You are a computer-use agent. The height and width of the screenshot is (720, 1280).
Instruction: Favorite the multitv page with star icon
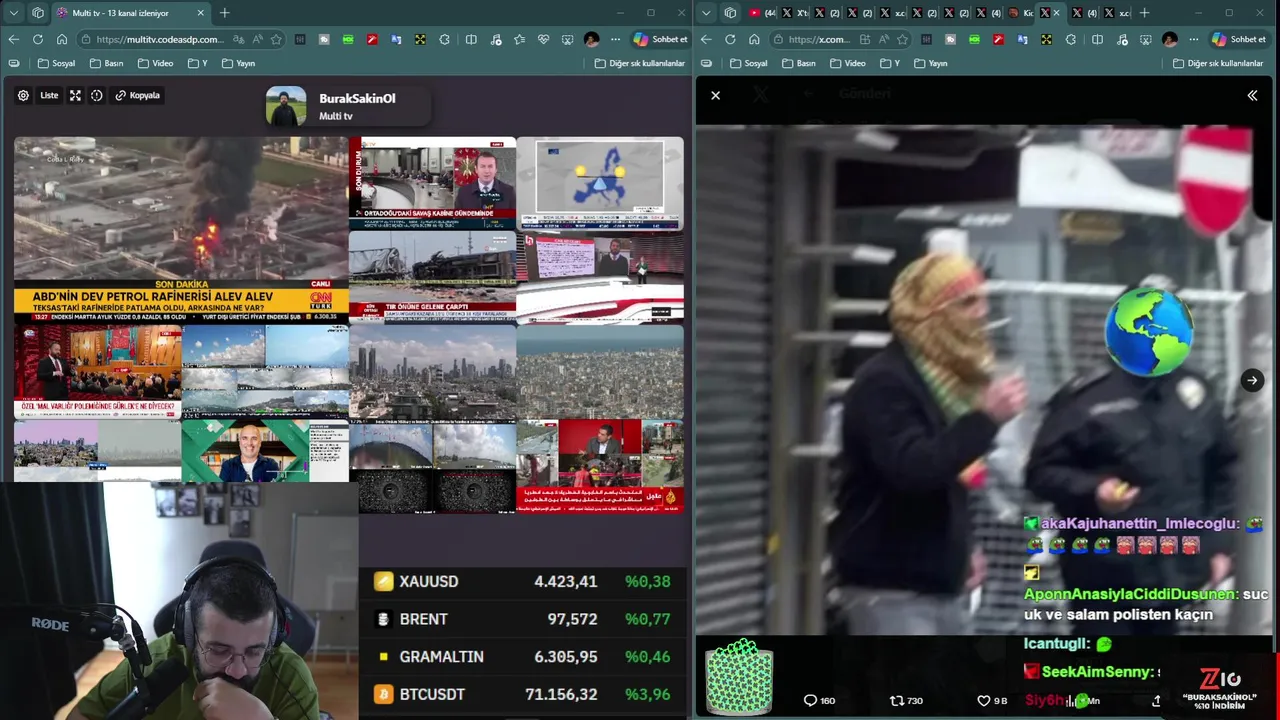[x=276, y=39]
